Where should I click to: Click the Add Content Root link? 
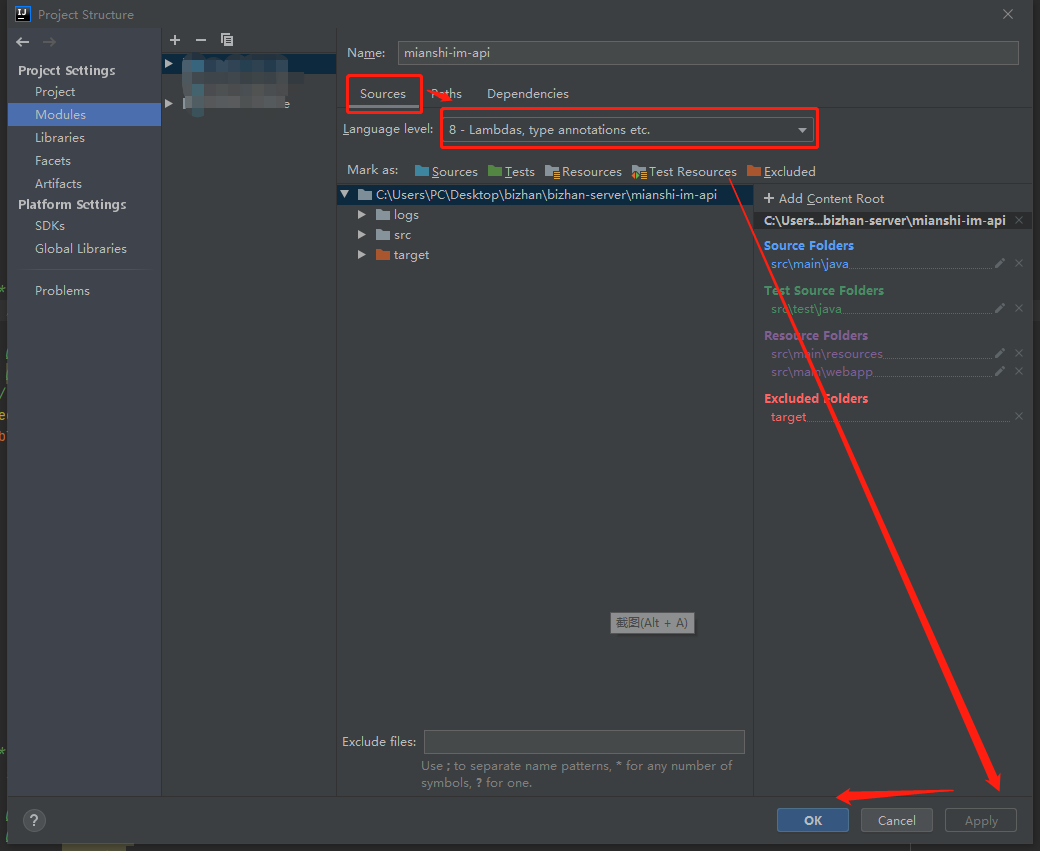pyautogui.click(x=823, y=198)
